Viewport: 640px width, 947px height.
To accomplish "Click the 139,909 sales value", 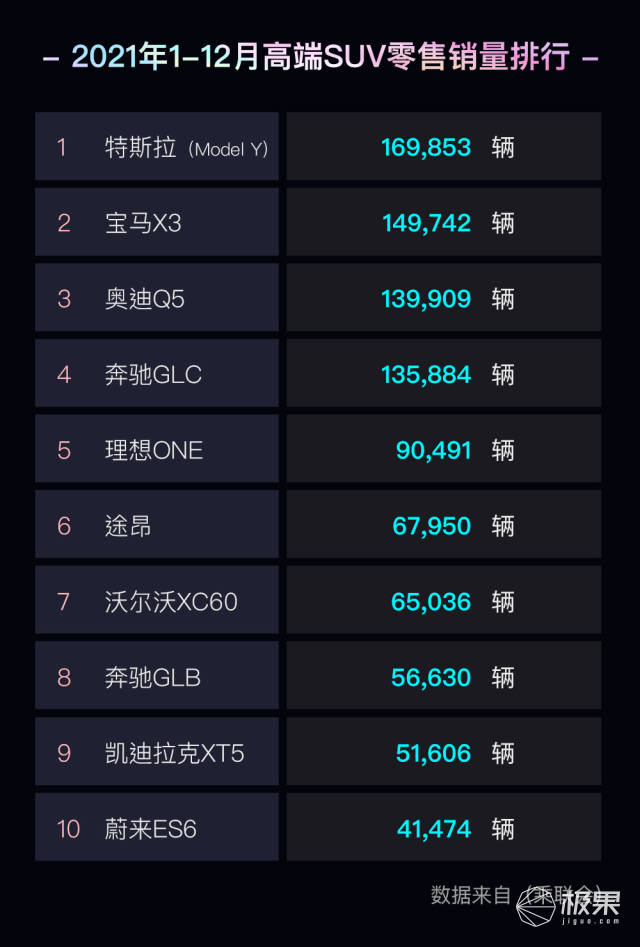I will (426, 299).
